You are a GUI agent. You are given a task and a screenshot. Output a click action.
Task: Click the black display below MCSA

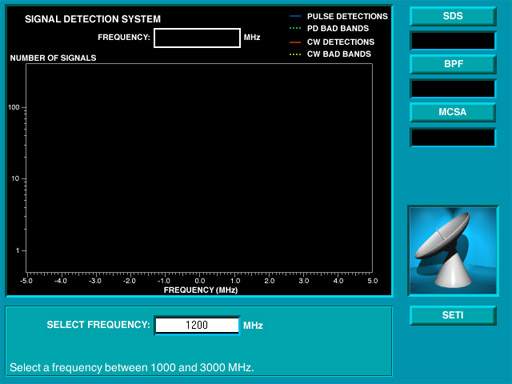[453, 137]
